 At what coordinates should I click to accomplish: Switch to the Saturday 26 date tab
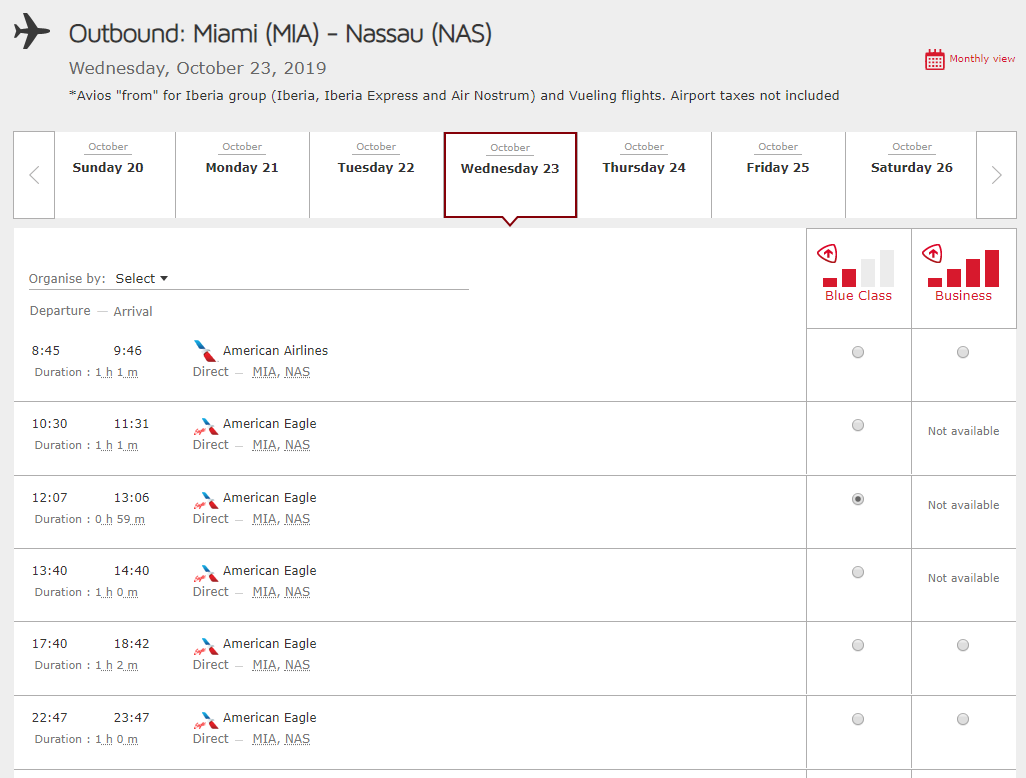coord(911,175)
